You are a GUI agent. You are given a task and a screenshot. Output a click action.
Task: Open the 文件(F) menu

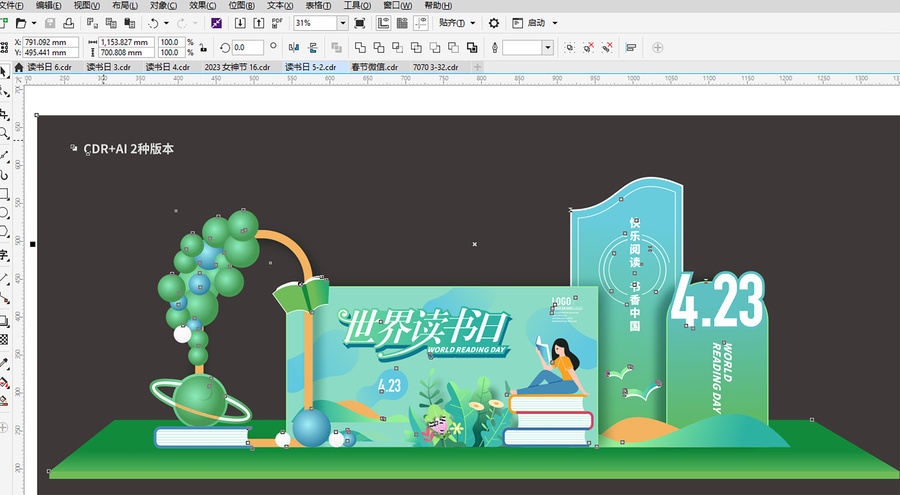[11, 6]
